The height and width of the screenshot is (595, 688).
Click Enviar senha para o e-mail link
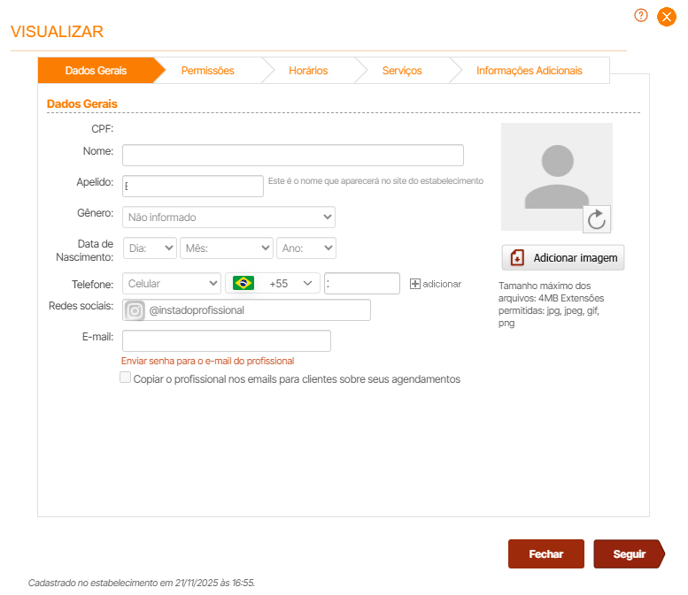pyautogui.click(x=207, y=360)
